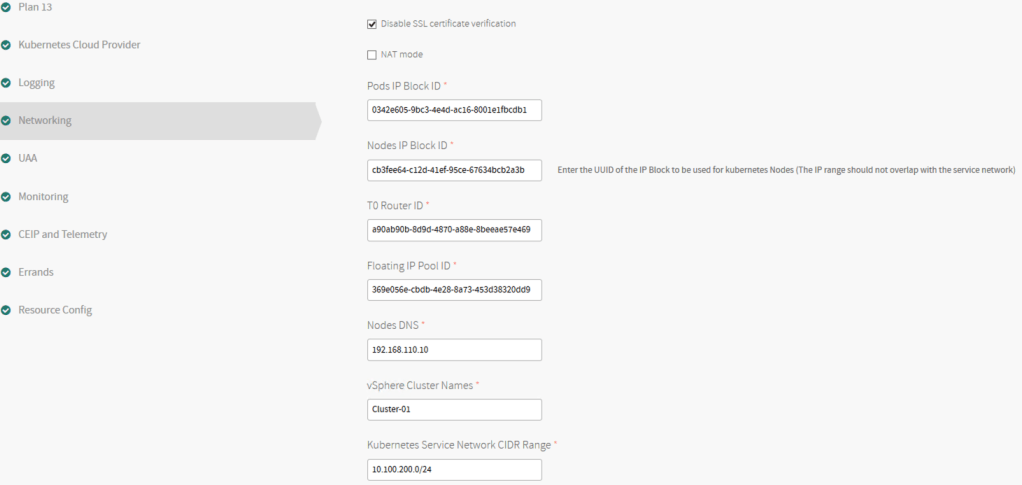
Task: Click the Nodes DNS input field
Action: coord(455,350)
